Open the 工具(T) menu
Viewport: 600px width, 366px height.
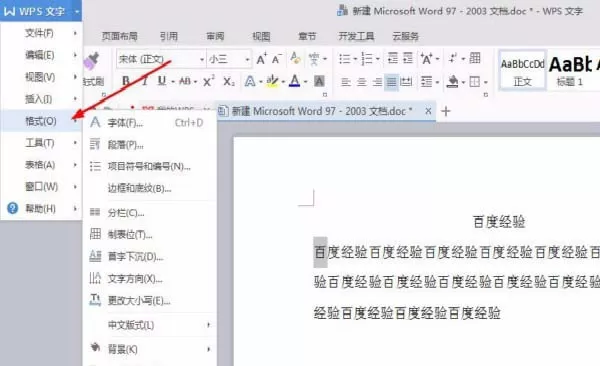pos(41,143)
